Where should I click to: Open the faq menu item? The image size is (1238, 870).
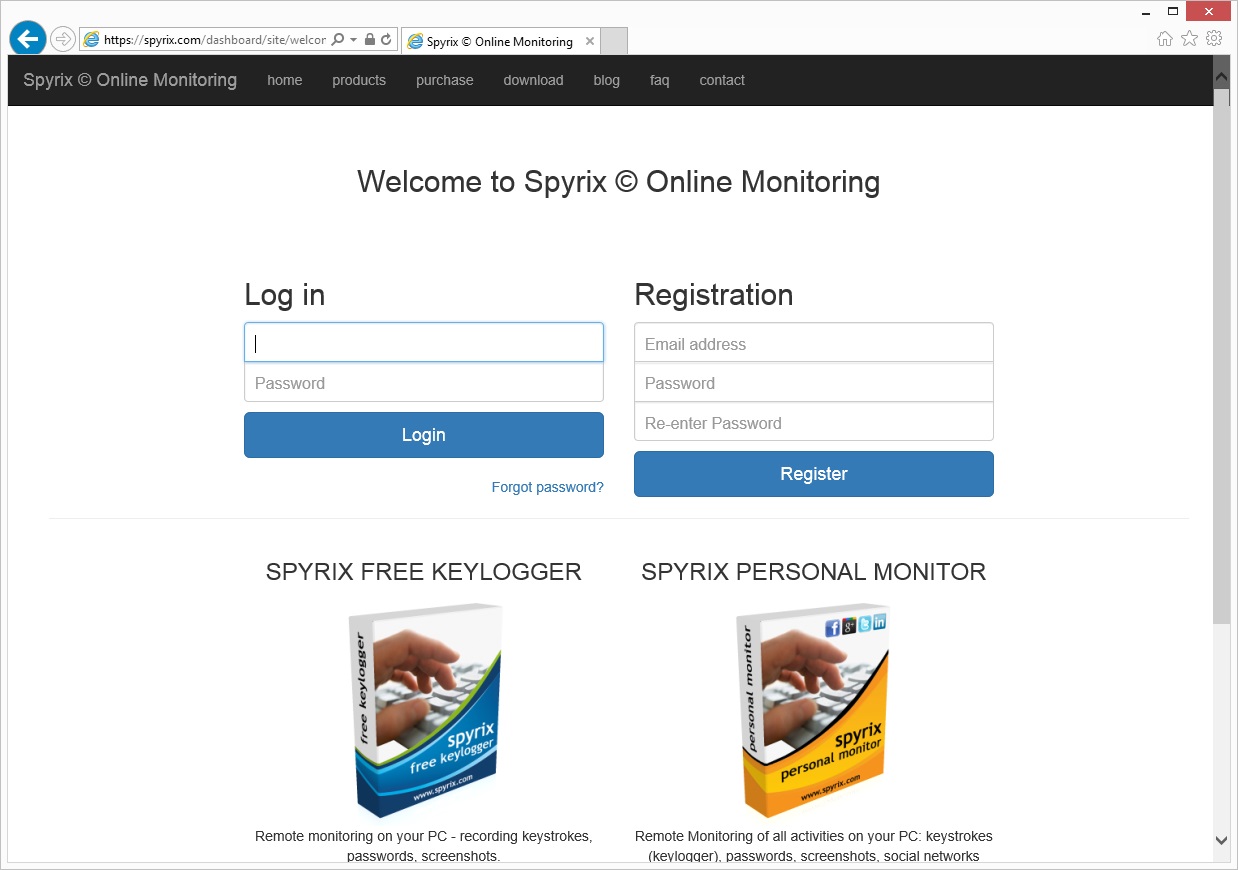pyautogui.click(x=659, y=80)
